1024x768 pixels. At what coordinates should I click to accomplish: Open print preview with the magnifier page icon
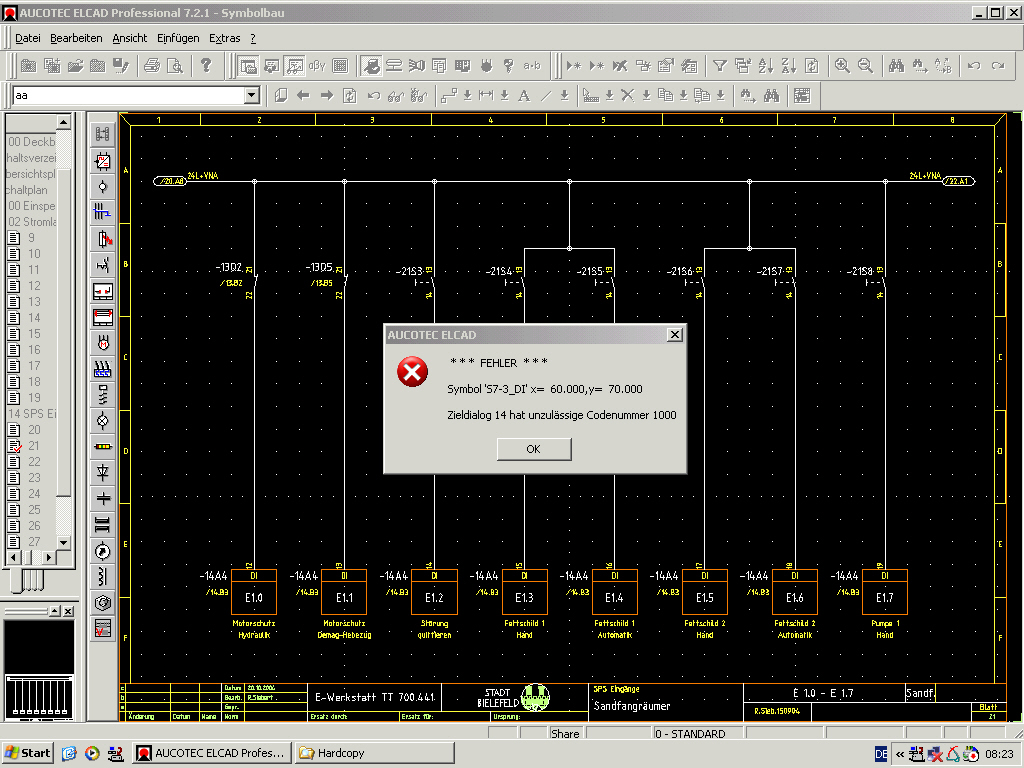[x=175, y=65]
